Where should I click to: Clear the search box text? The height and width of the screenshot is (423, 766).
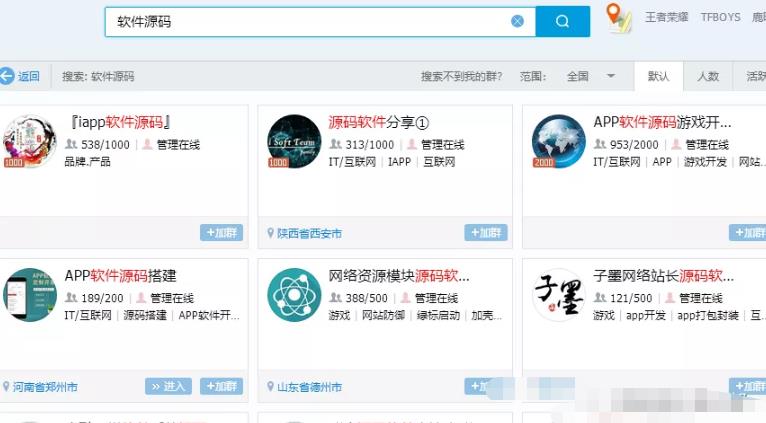(517, 21)
